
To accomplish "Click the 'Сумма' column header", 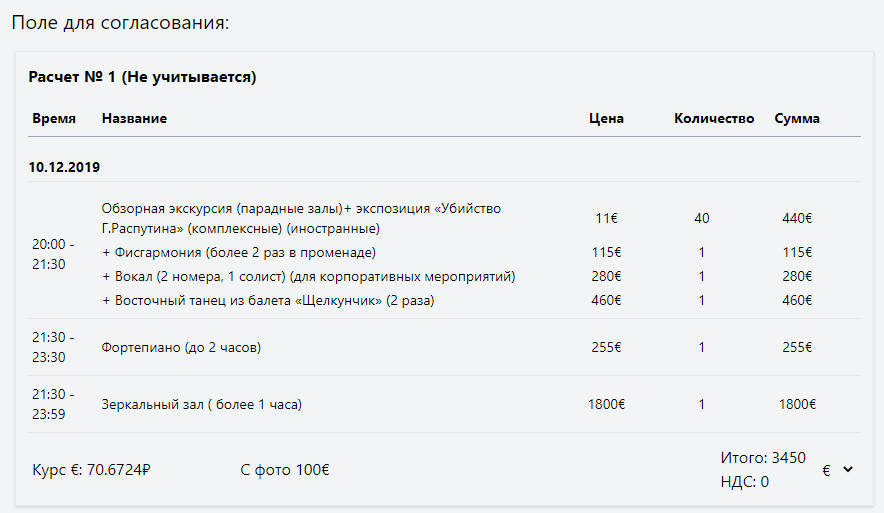I will click(797, 118).
